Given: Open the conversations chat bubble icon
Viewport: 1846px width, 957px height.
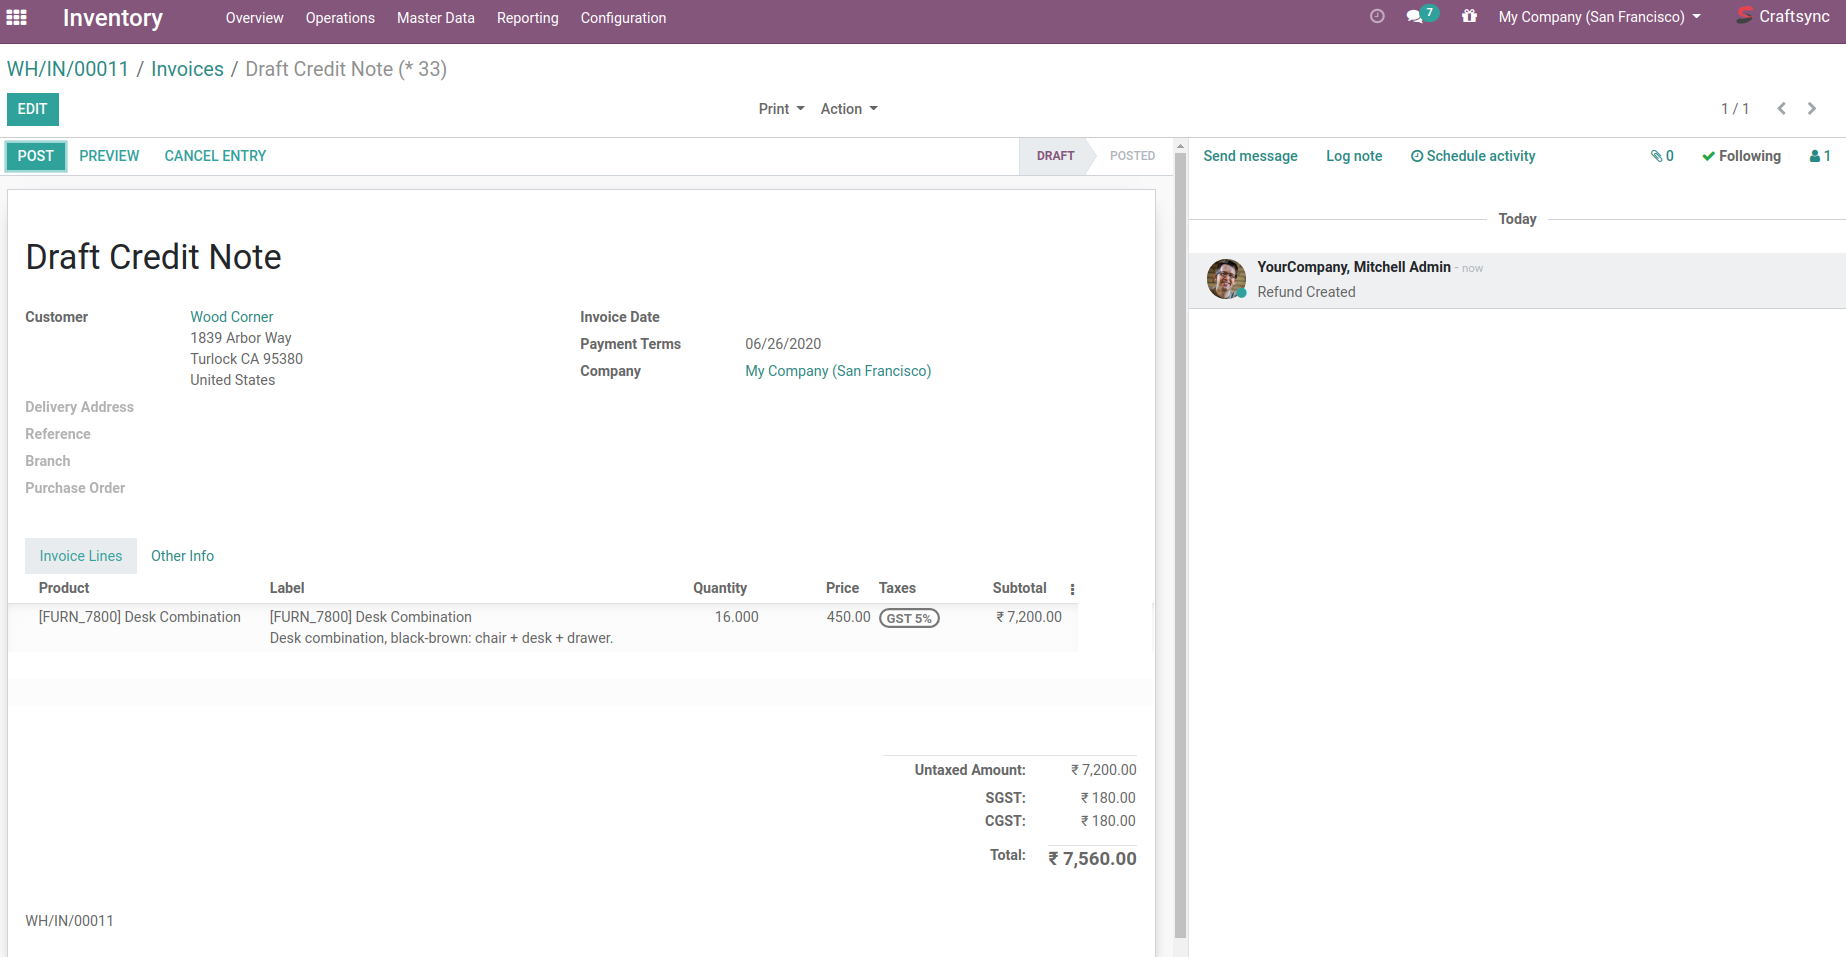Looking at the screenshot, I should [1415, 16].
